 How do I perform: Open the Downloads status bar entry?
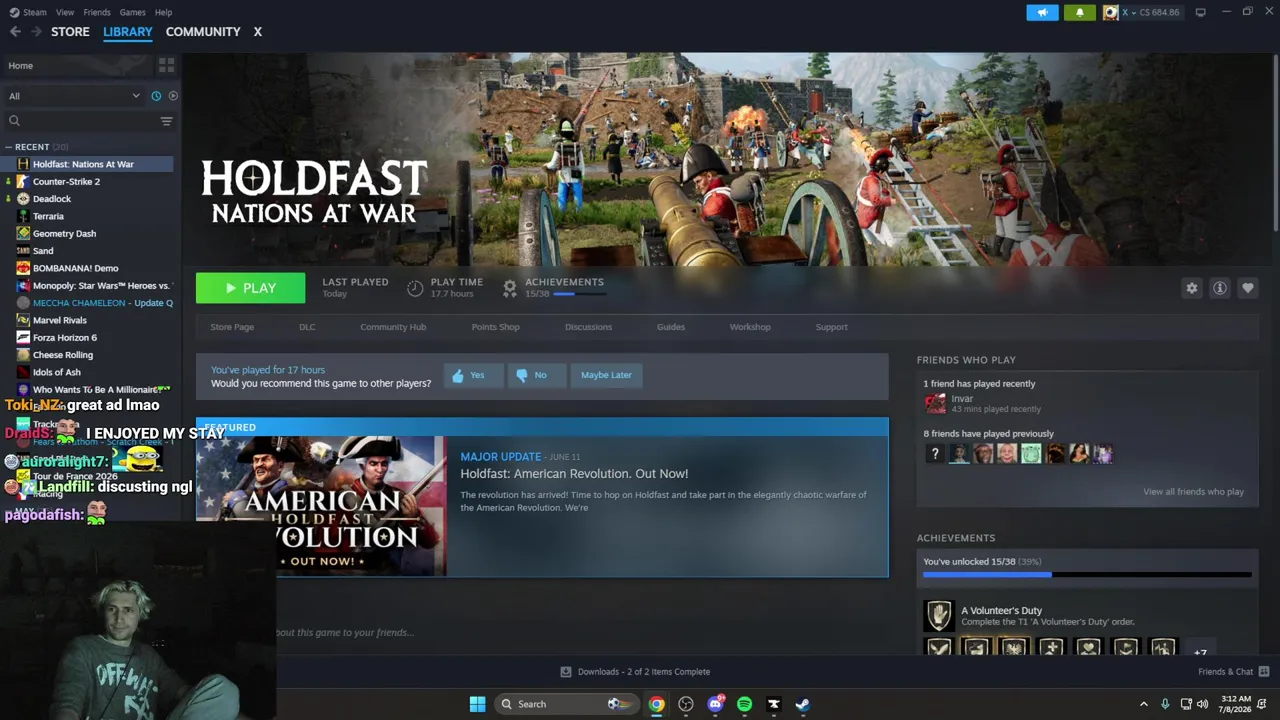point(635,672)
